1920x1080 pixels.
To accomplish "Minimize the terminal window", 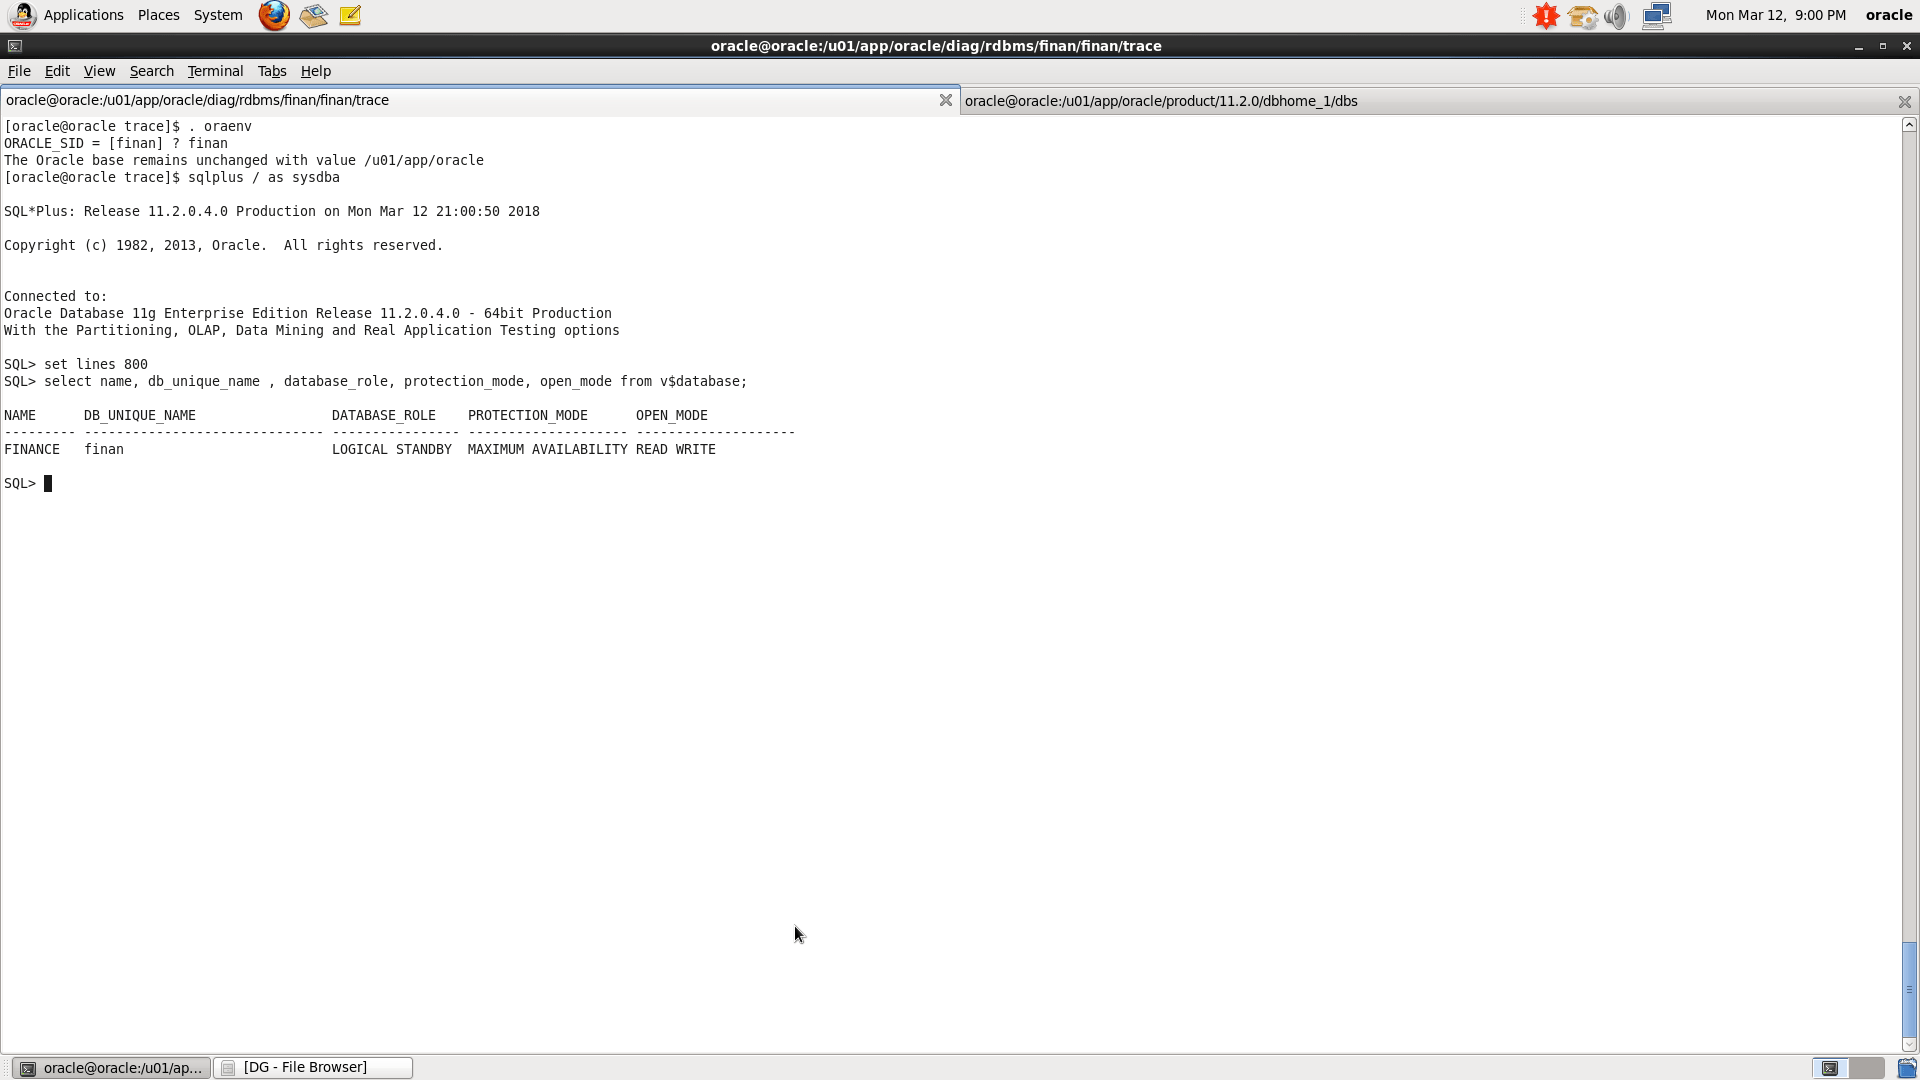I will (x=1858, y=46).
